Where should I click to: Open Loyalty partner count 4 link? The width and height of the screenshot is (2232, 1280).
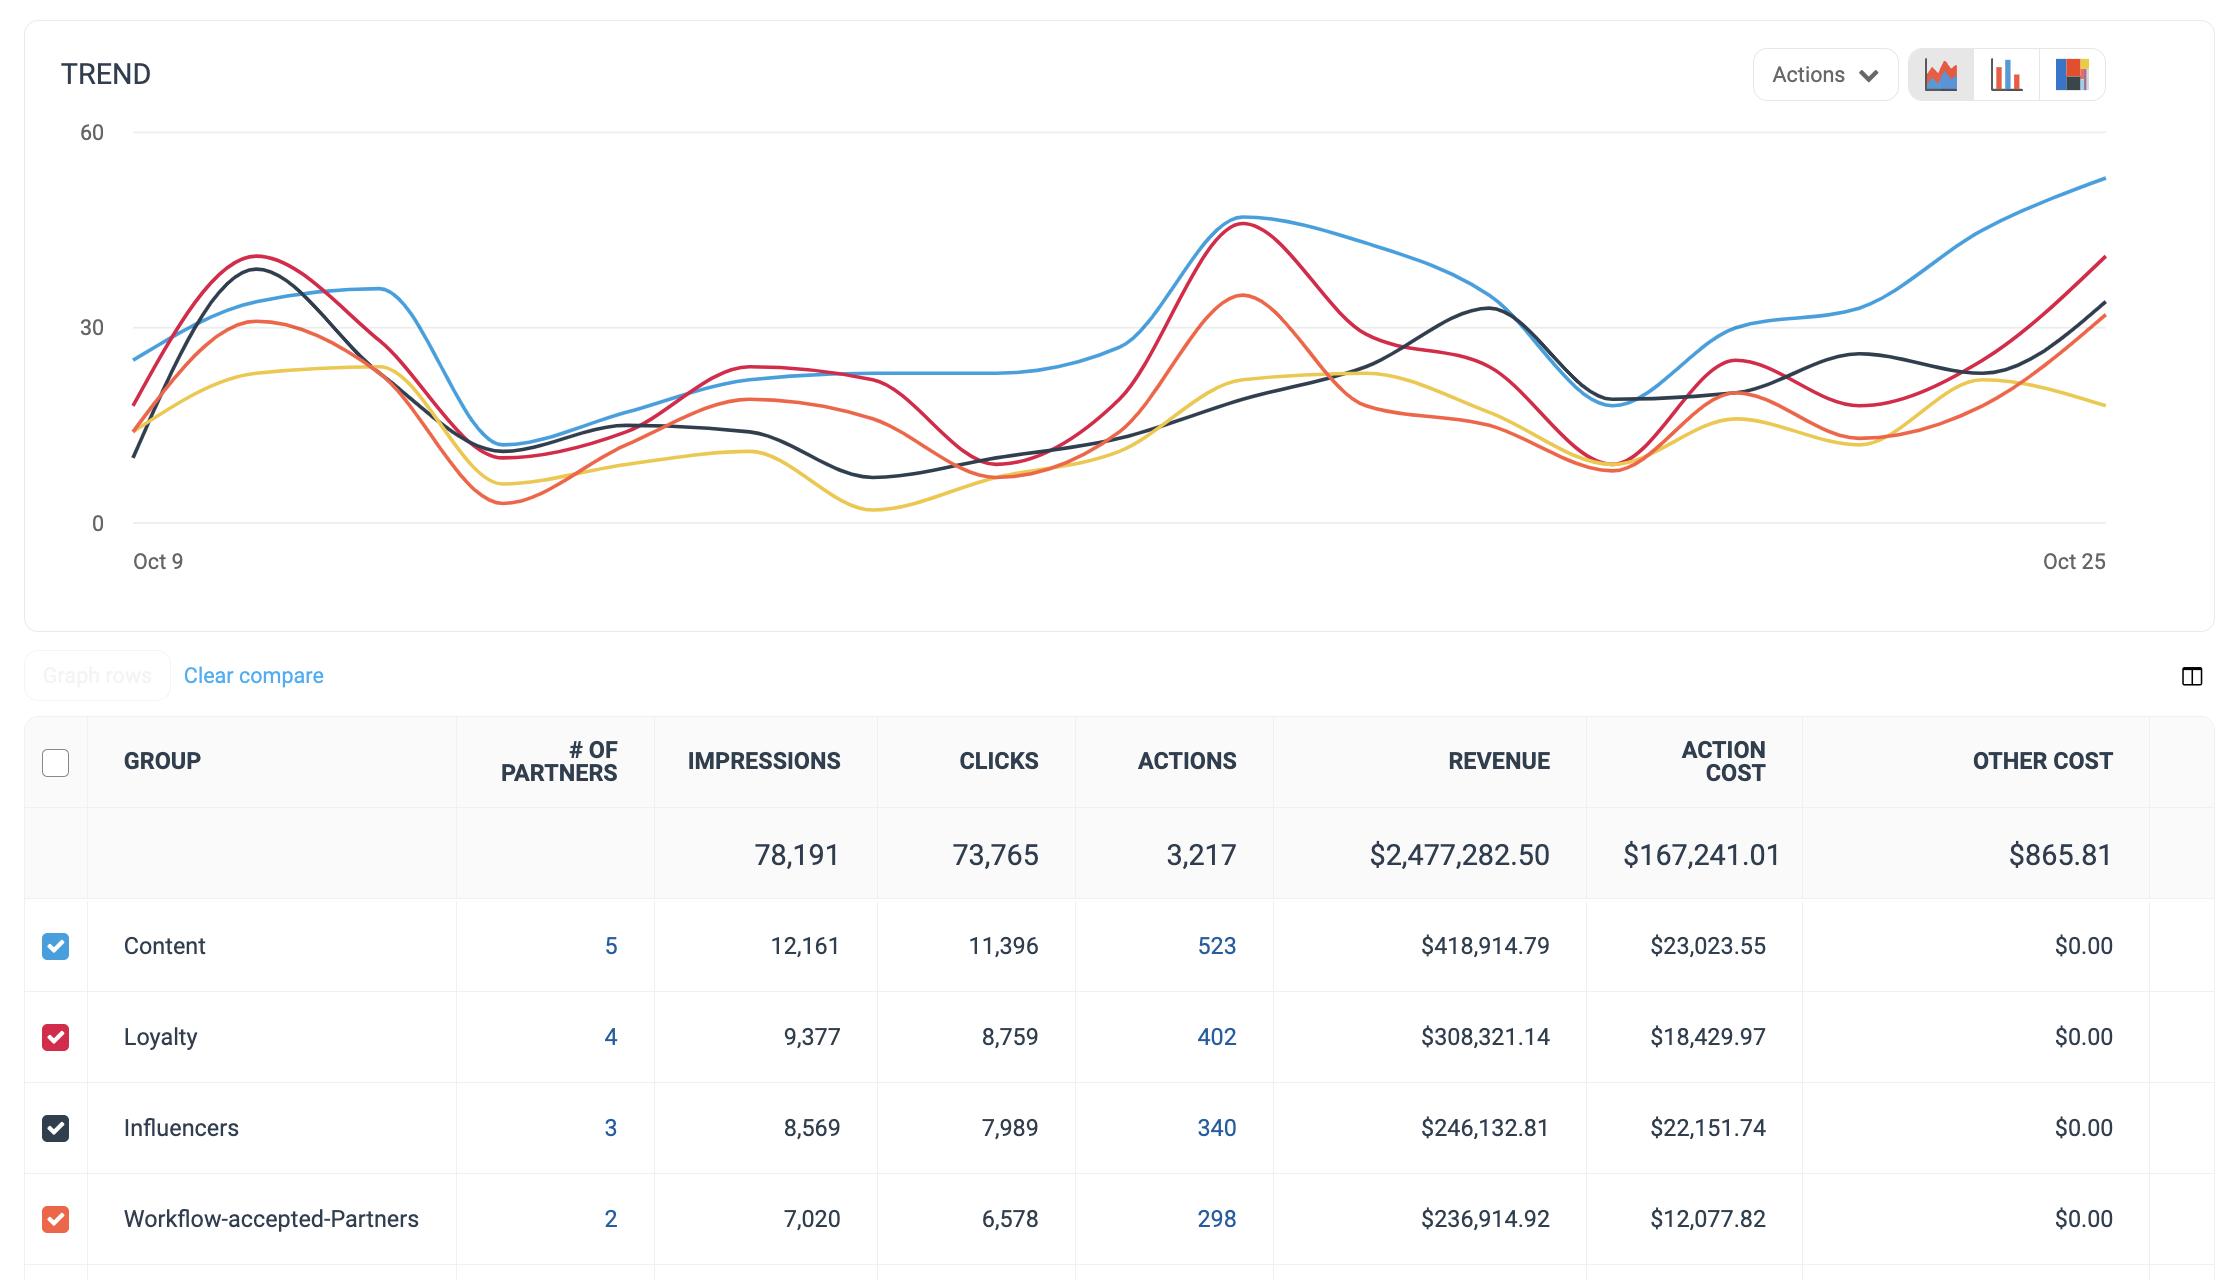point(611,1037)
